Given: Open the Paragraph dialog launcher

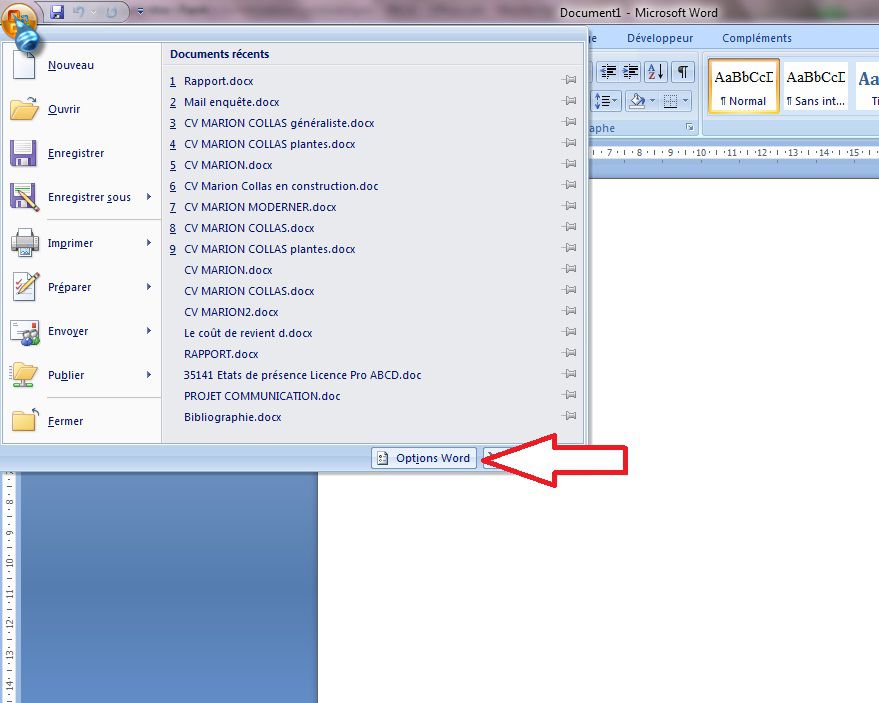Looking at the screenshot, I should point(689,129).
